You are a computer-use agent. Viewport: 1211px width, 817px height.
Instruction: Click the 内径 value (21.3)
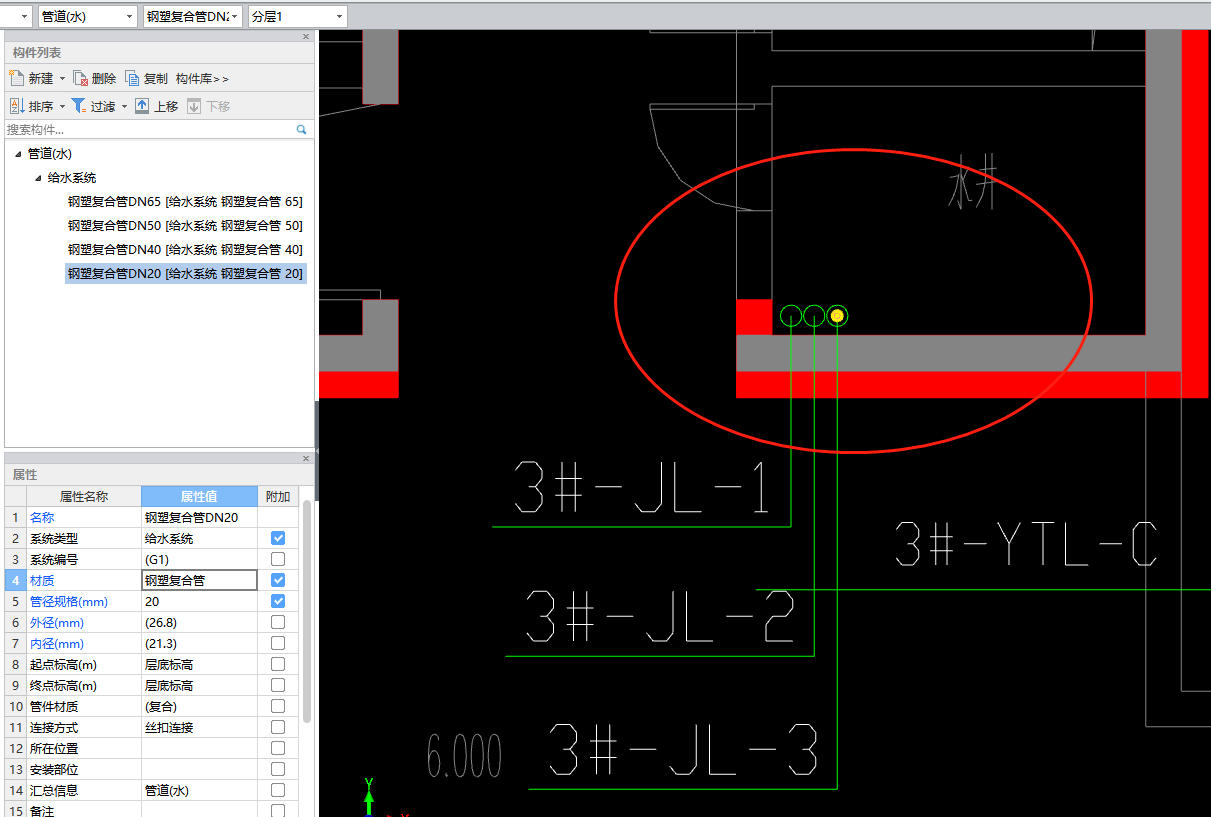click(199, 643)
